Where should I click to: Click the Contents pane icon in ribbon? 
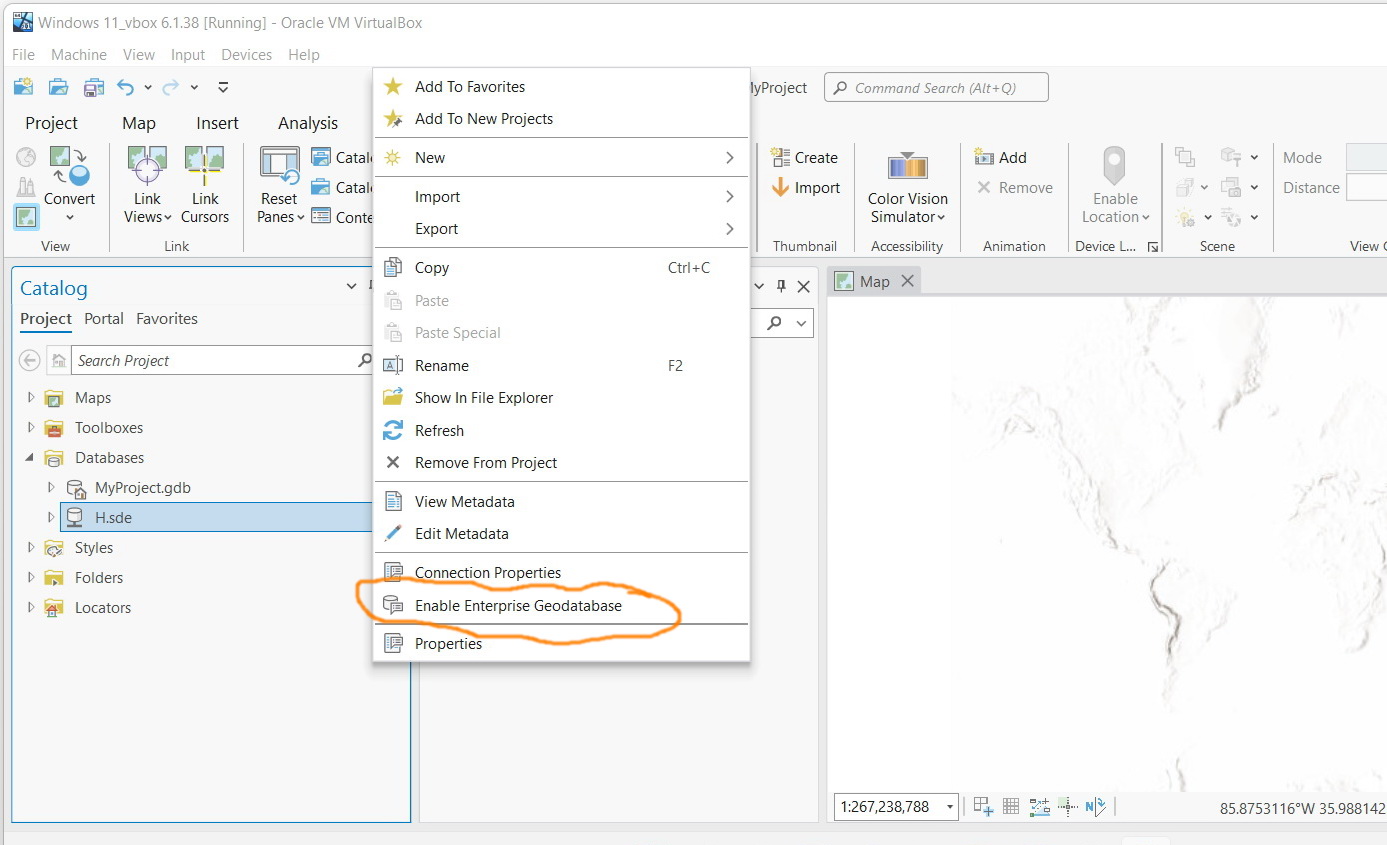tap(321, 217)
